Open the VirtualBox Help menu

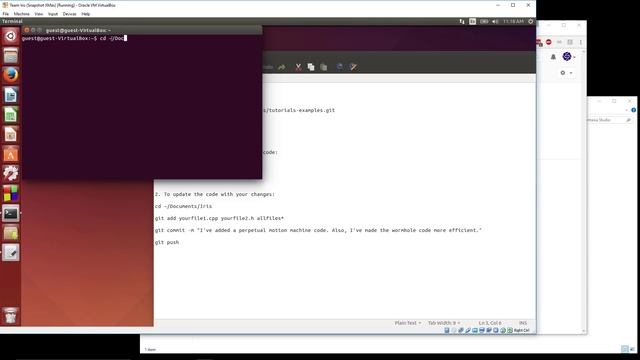click(x=86, y=14)
